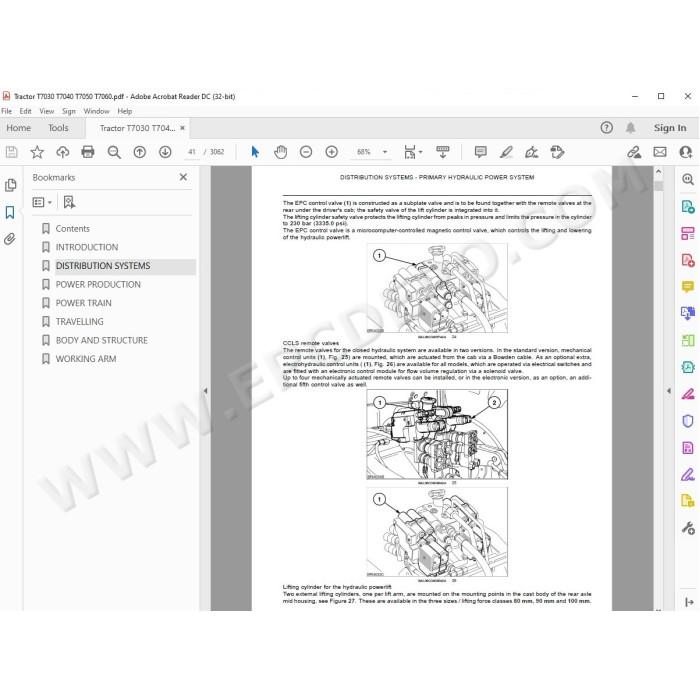Send file by email icon
Screen dimensions: 700x700
(x=660, y=152)
